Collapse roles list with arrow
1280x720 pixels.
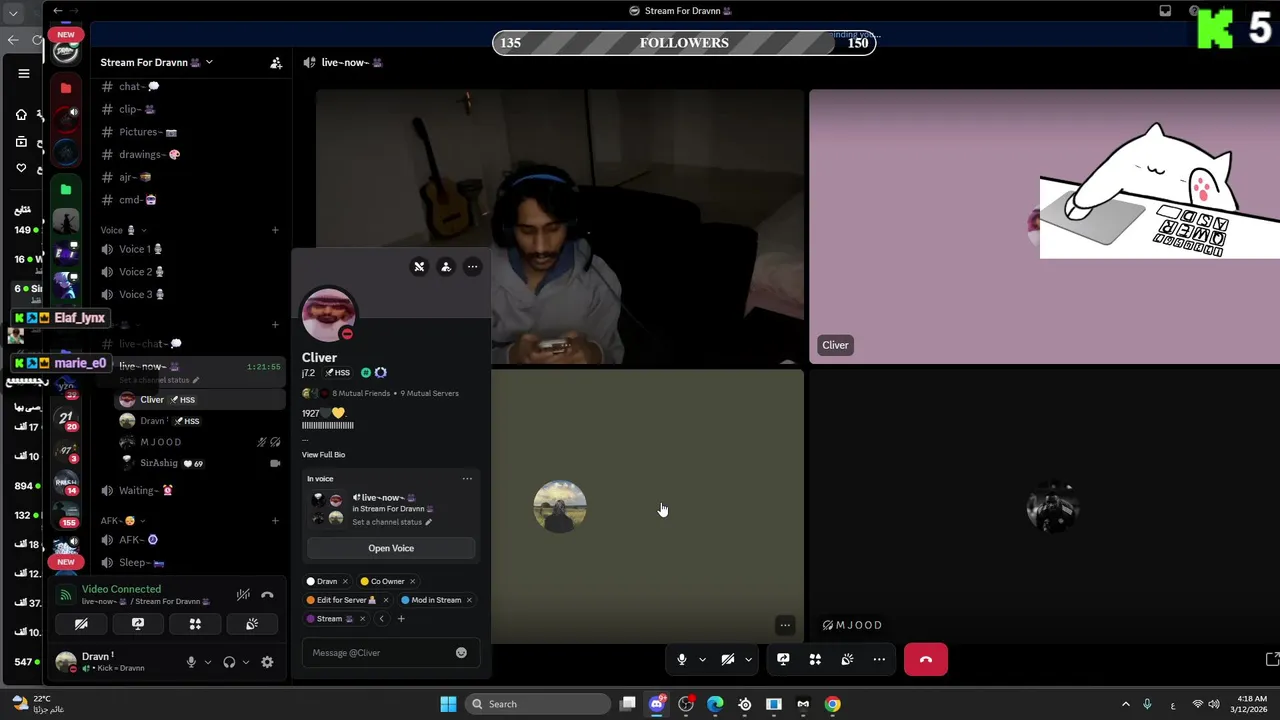coord(381,619)
